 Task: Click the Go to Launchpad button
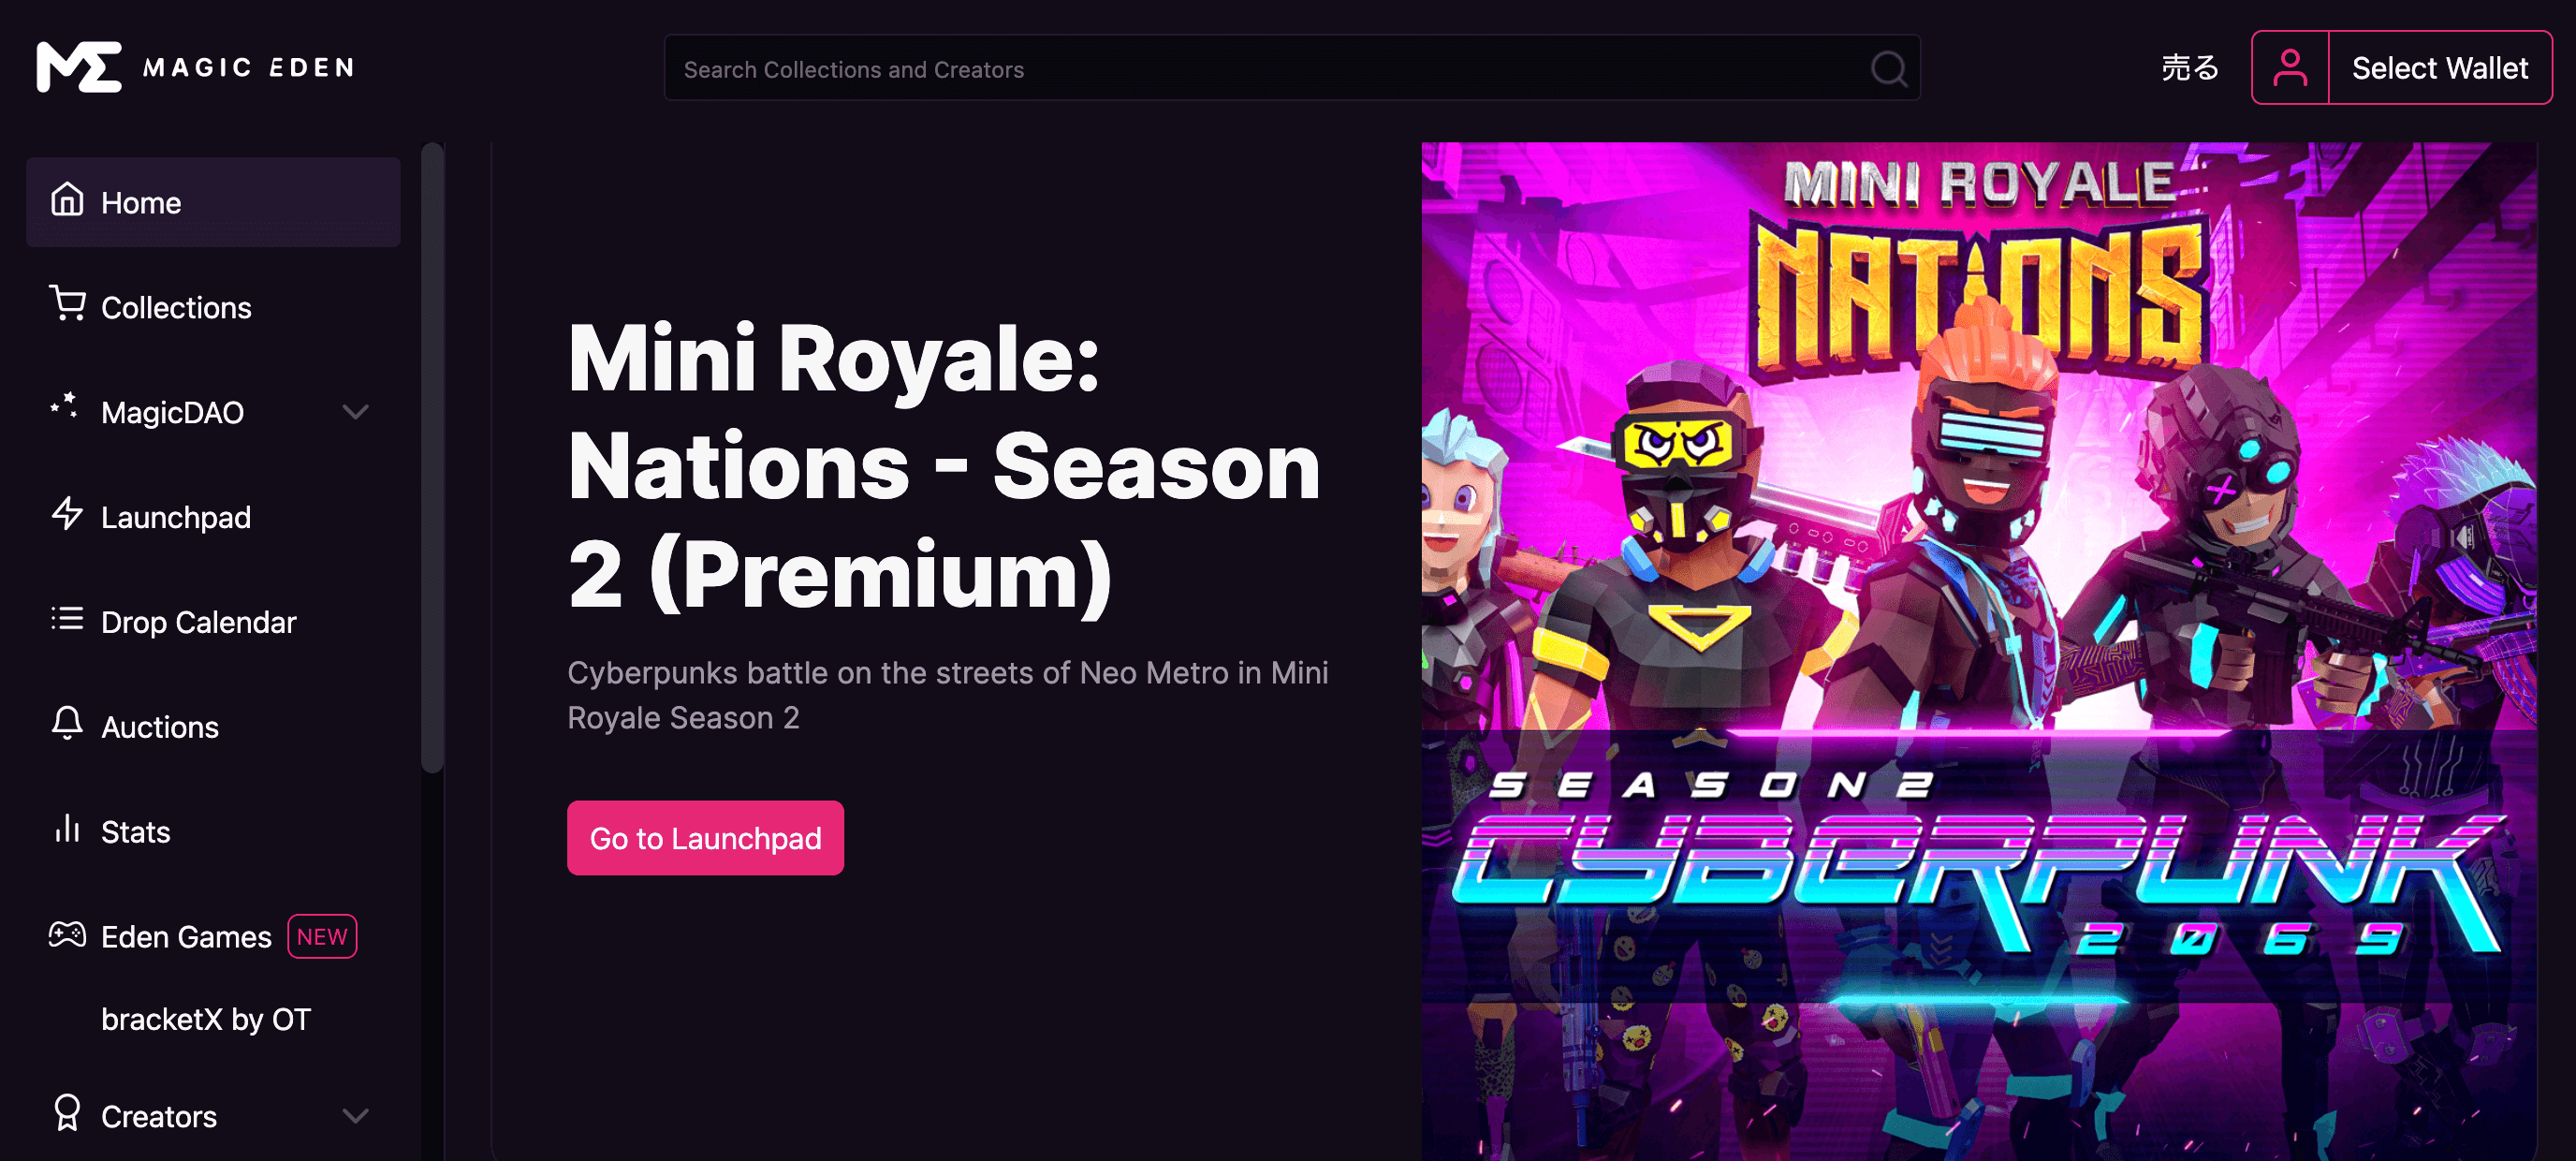point(705,838)
